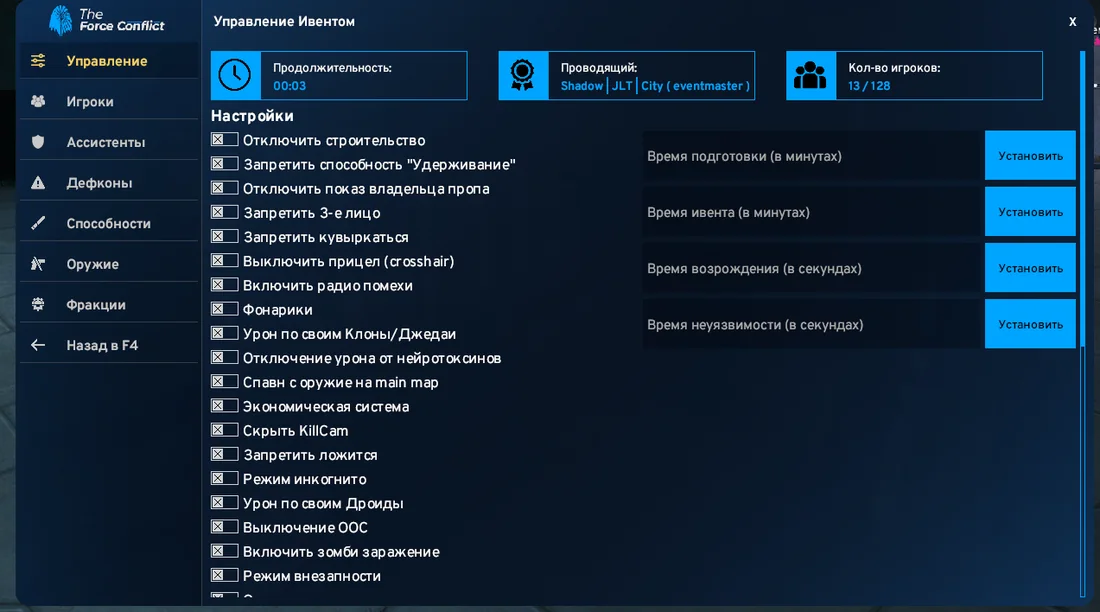Click the people icon for Кол-во игроков
The image size is (1100, 612).
pyautogui.click(x=810, y=75)
